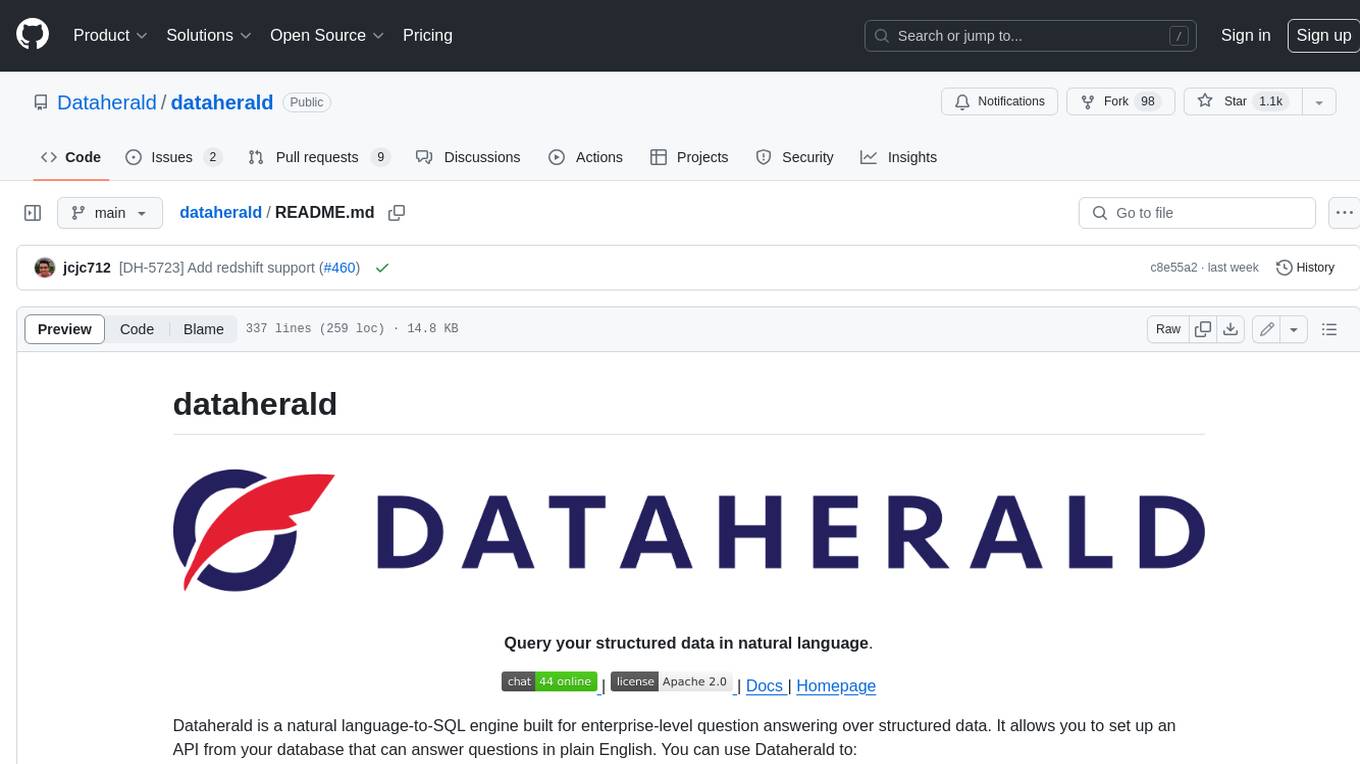1360x764 pixels.
Task: Select the Preview view
Action: tap(65, 329)
